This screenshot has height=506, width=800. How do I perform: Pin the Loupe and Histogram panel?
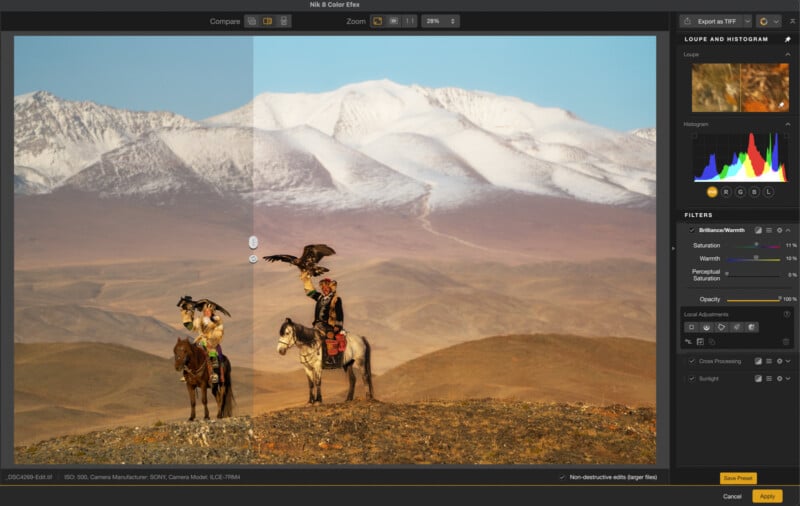(x=787, y=39)
